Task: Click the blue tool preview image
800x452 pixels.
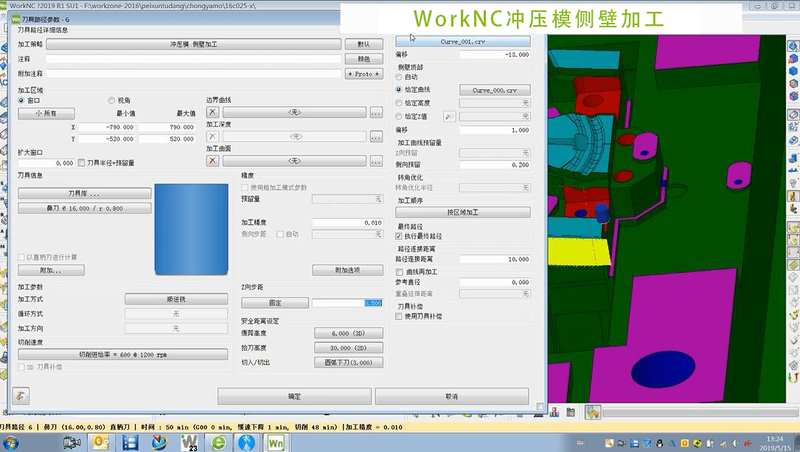Action: [191, 229]
